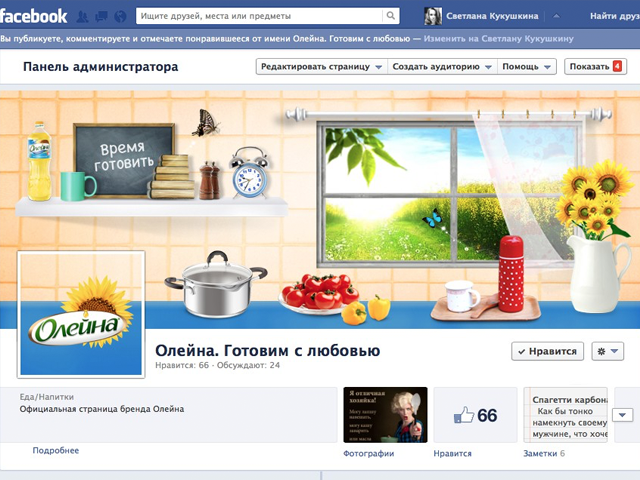Click 'Нравится: 66 · Обсуждают: 24' text
This screenshot has width=640, height=480.
tap(218, 365)
